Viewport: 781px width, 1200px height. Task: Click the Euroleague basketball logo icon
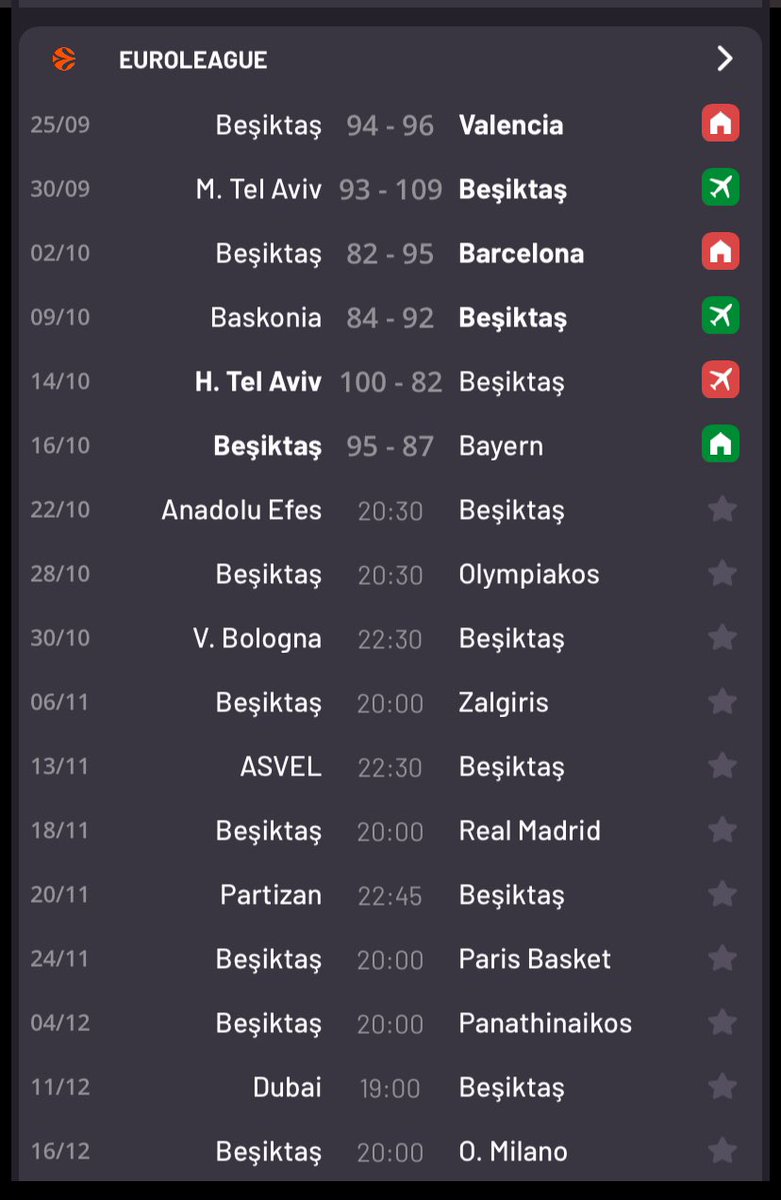[64, 60]
